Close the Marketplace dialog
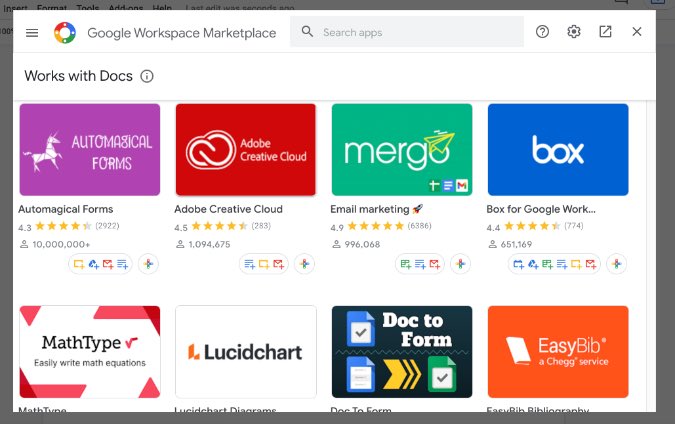This screenshot has height=424, width=675. [637, 31]
